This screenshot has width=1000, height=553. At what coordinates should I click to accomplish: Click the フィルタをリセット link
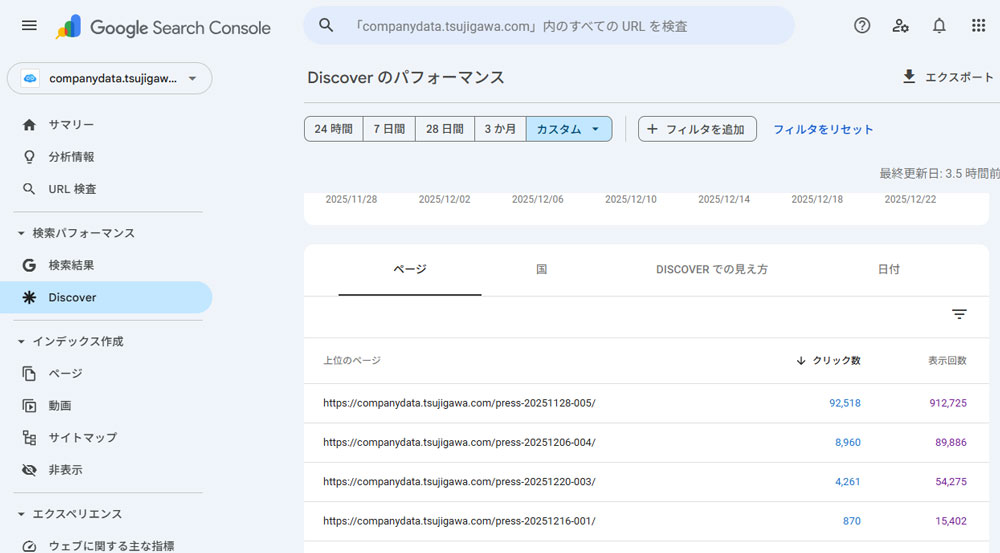(x=823, y=129)
